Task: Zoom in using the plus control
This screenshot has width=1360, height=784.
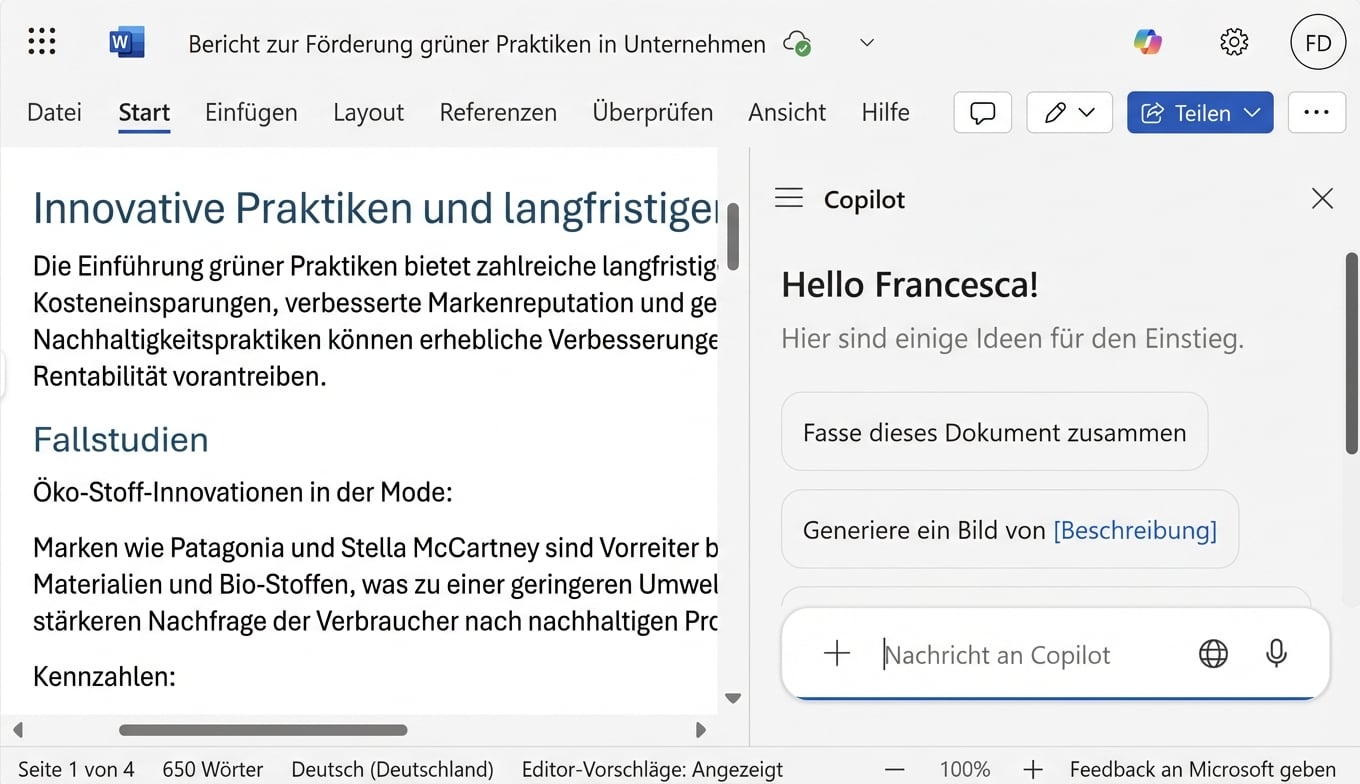Action: (1032, 769)
